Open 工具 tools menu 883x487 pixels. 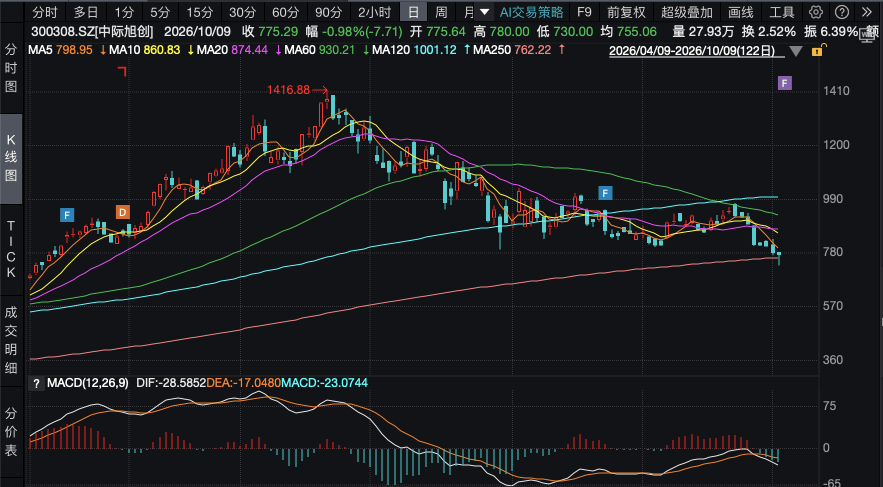(x=782, y=12)
